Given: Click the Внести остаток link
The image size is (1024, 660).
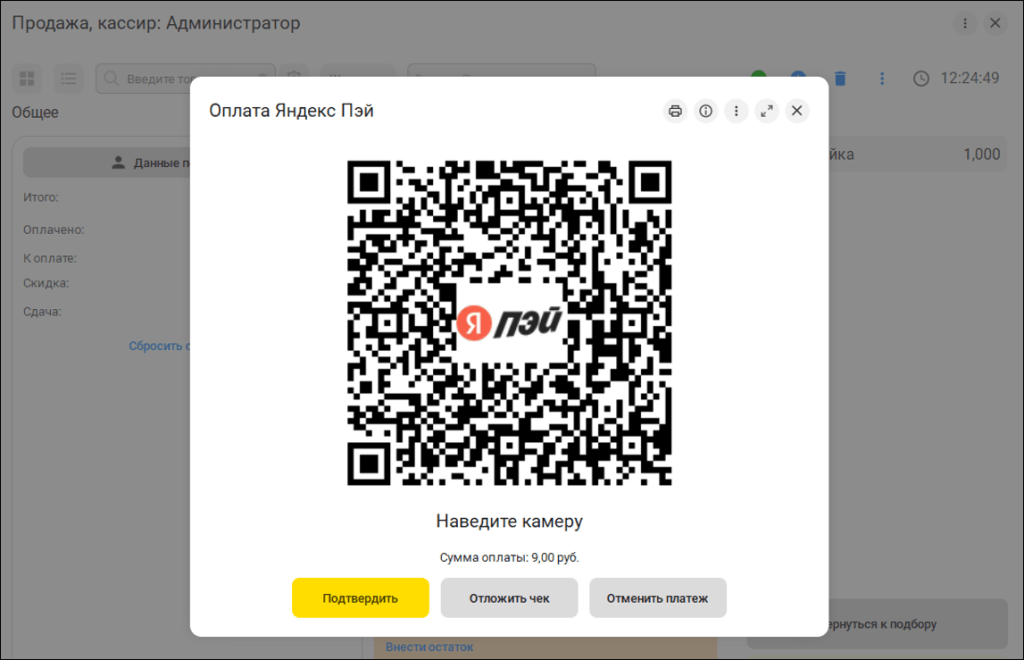Looking at the screenshot, I should [429, 647].
